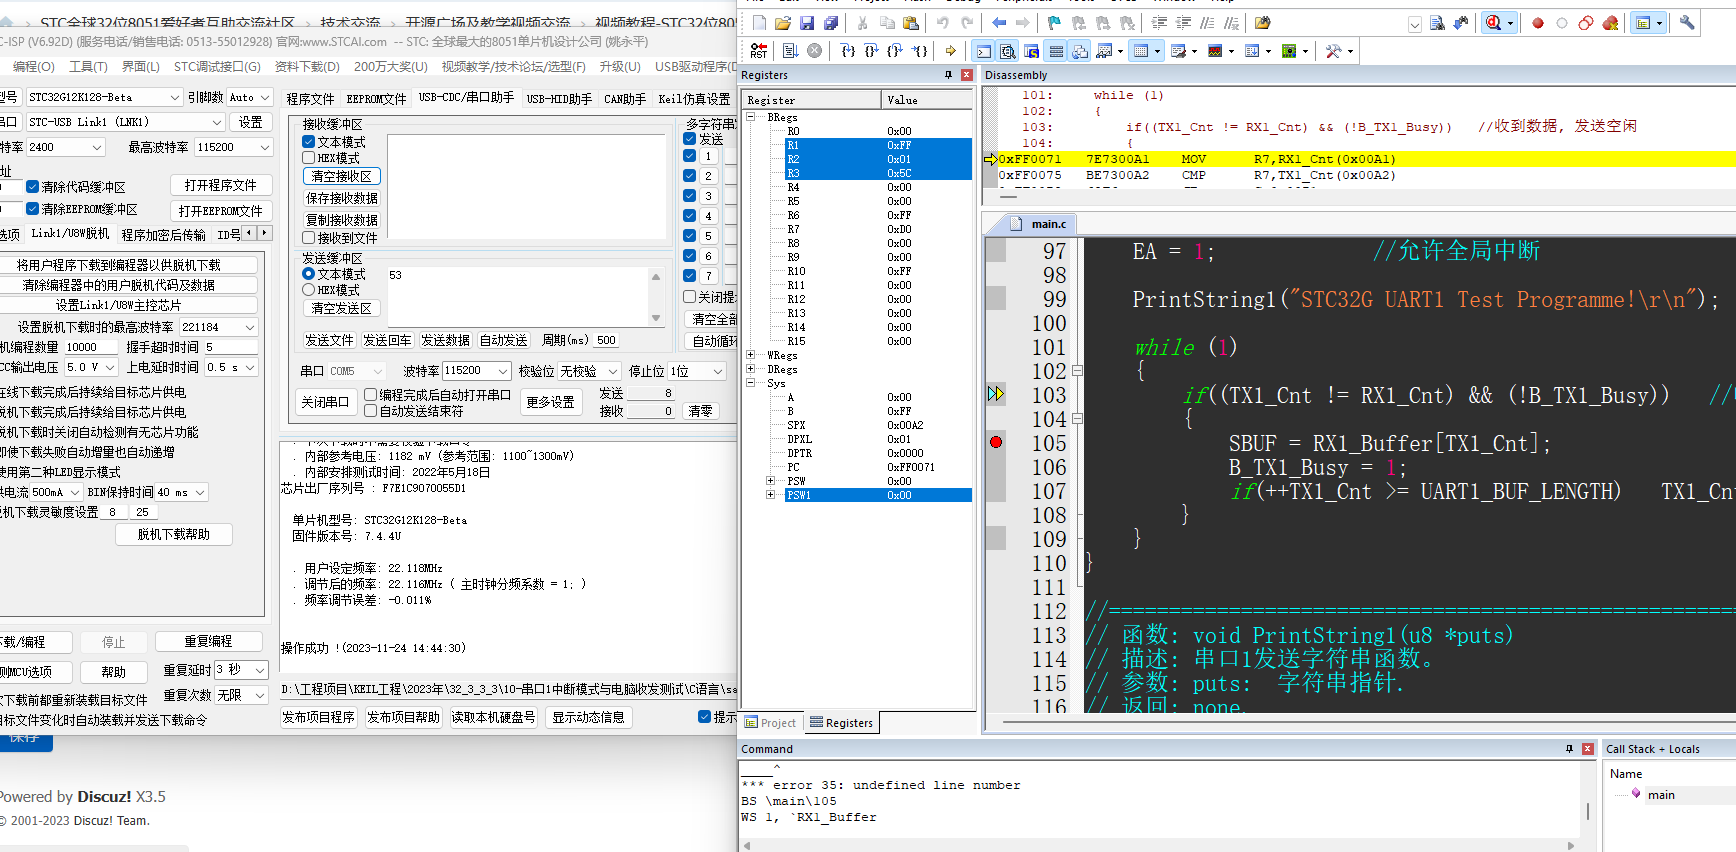Open the 校验位 无校验 dropdown
This screenshot has height=852, width=1736.
coord(613,371)
